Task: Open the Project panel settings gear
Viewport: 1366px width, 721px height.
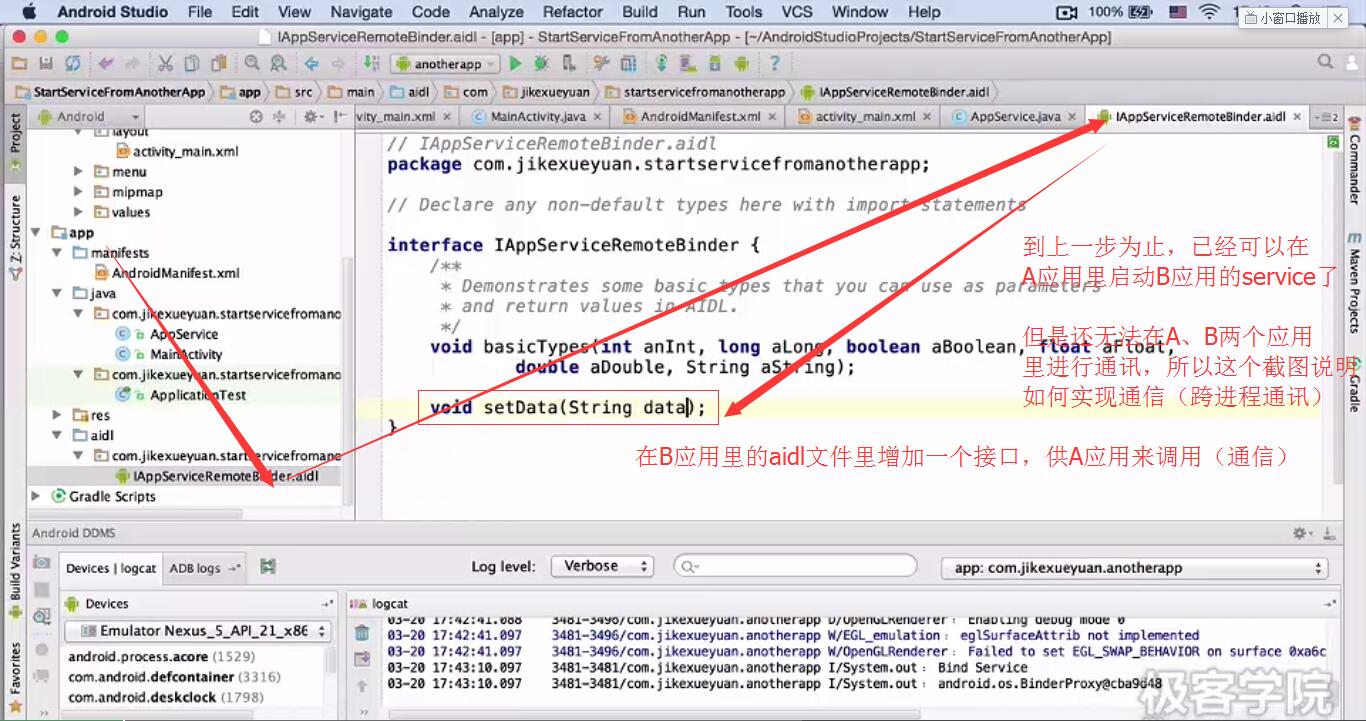Action: pos(312,116)
